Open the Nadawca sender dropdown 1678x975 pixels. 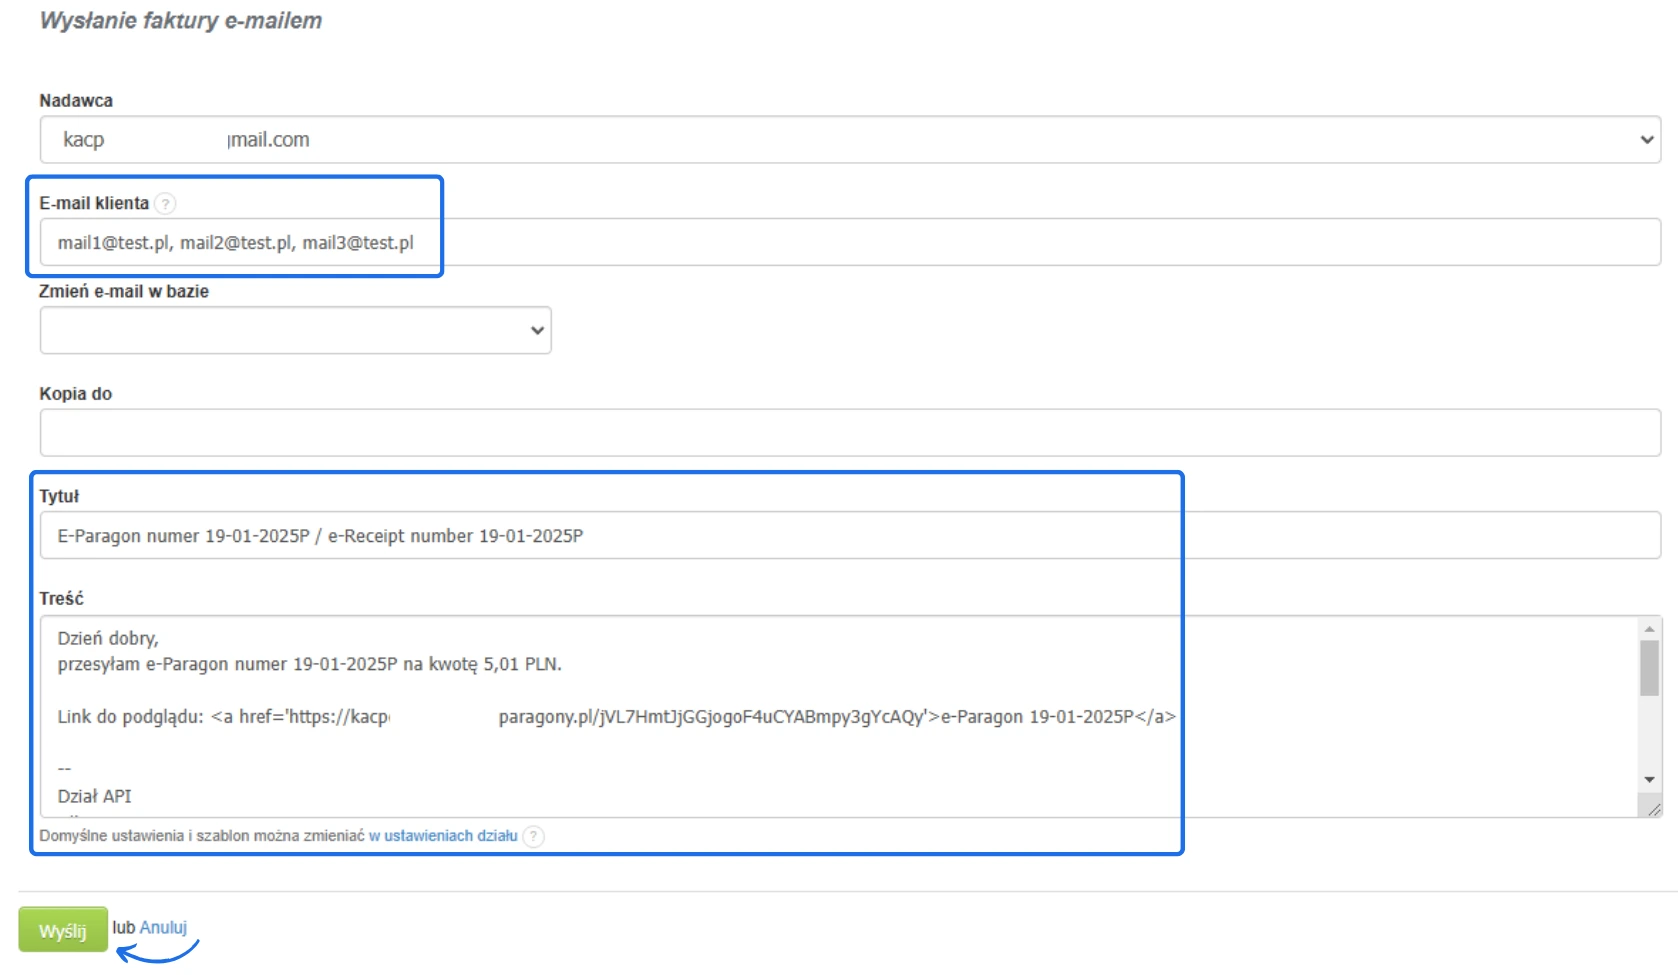click(850, 140)
